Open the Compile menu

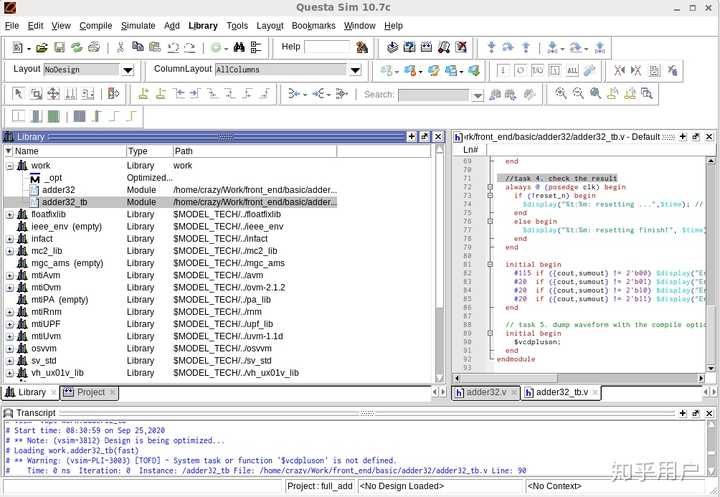(x=96, y=25)
